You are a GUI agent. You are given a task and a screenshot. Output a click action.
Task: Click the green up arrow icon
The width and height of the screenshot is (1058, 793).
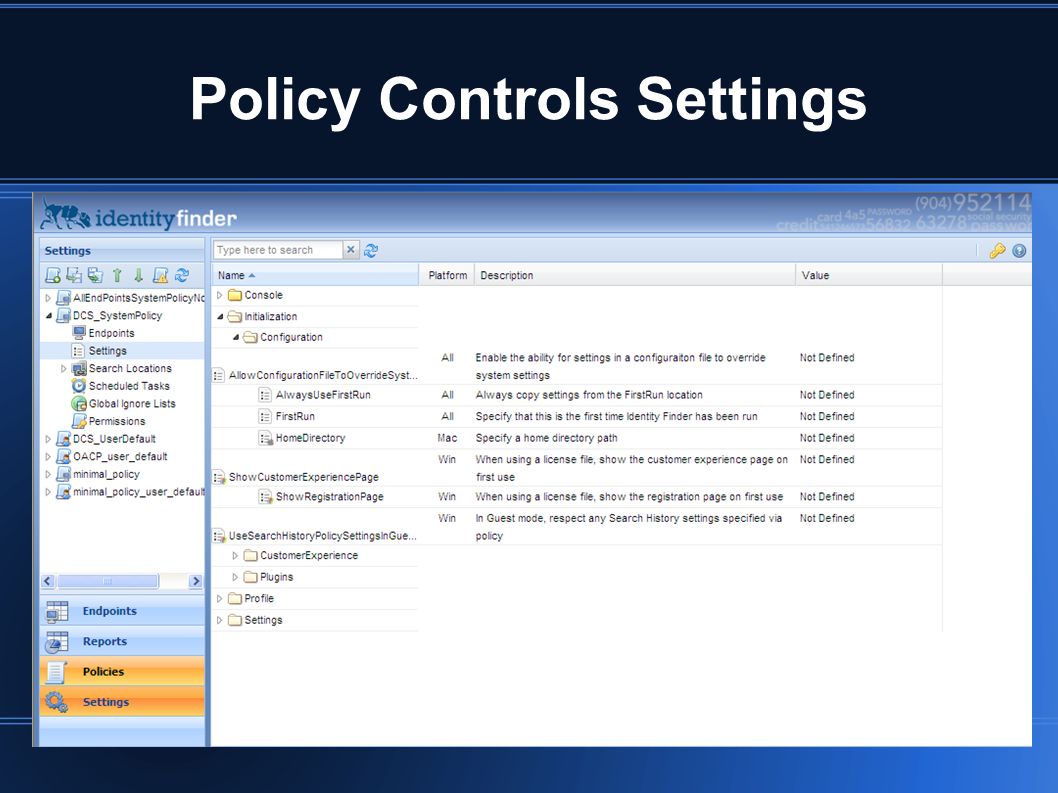(117, 275)
